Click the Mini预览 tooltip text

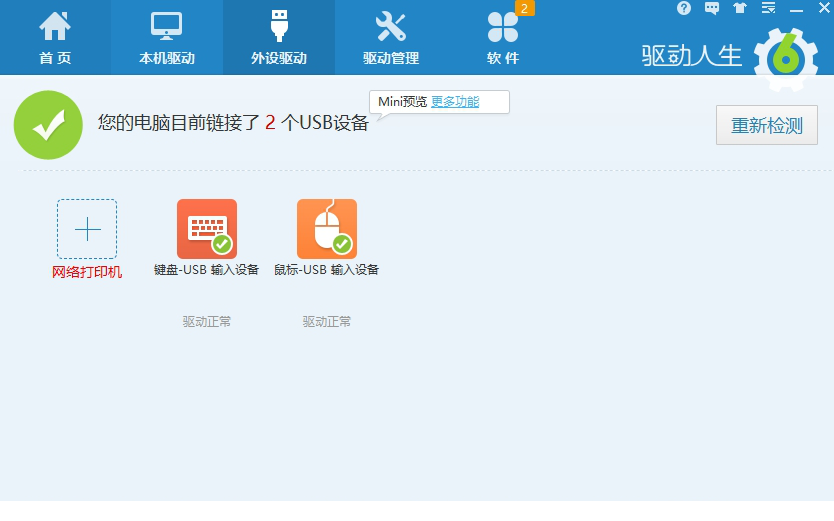click(x=402, y=102)
